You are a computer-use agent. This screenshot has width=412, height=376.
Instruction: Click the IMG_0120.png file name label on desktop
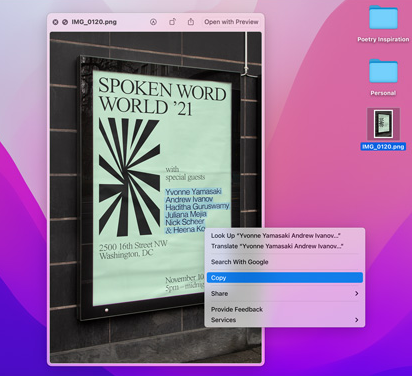383,147
